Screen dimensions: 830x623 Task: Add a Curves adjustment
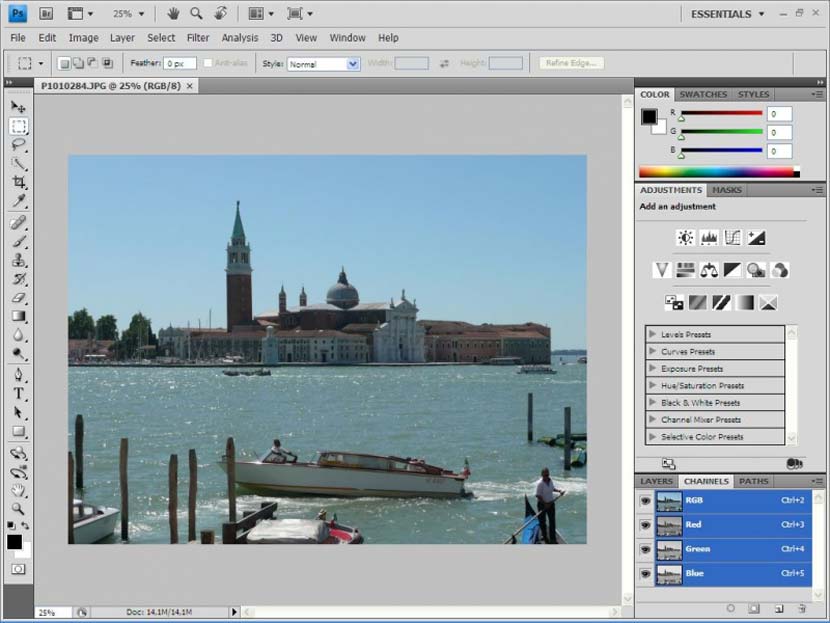tap(735, 237)
